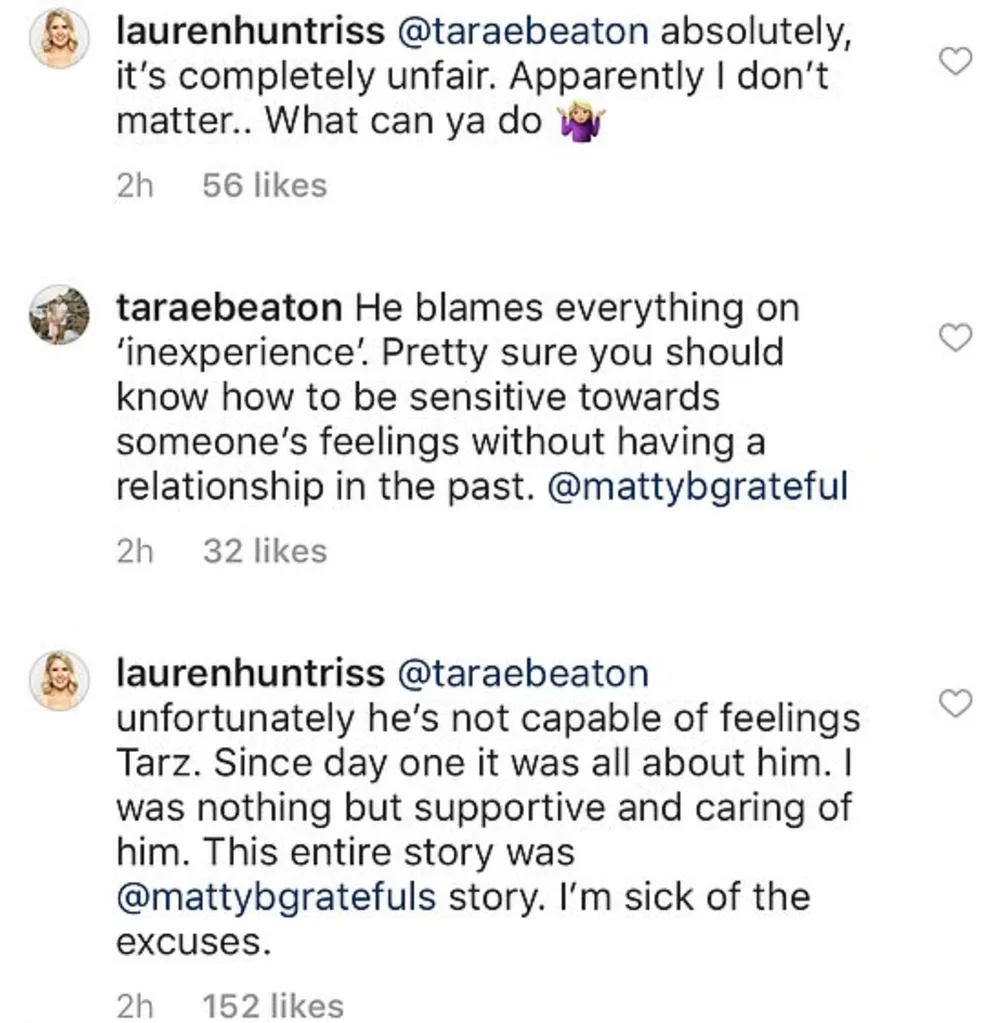Open laurenhuntriss avatar on first comment
Screen dimensions: 983x1023
pos(59,38)
